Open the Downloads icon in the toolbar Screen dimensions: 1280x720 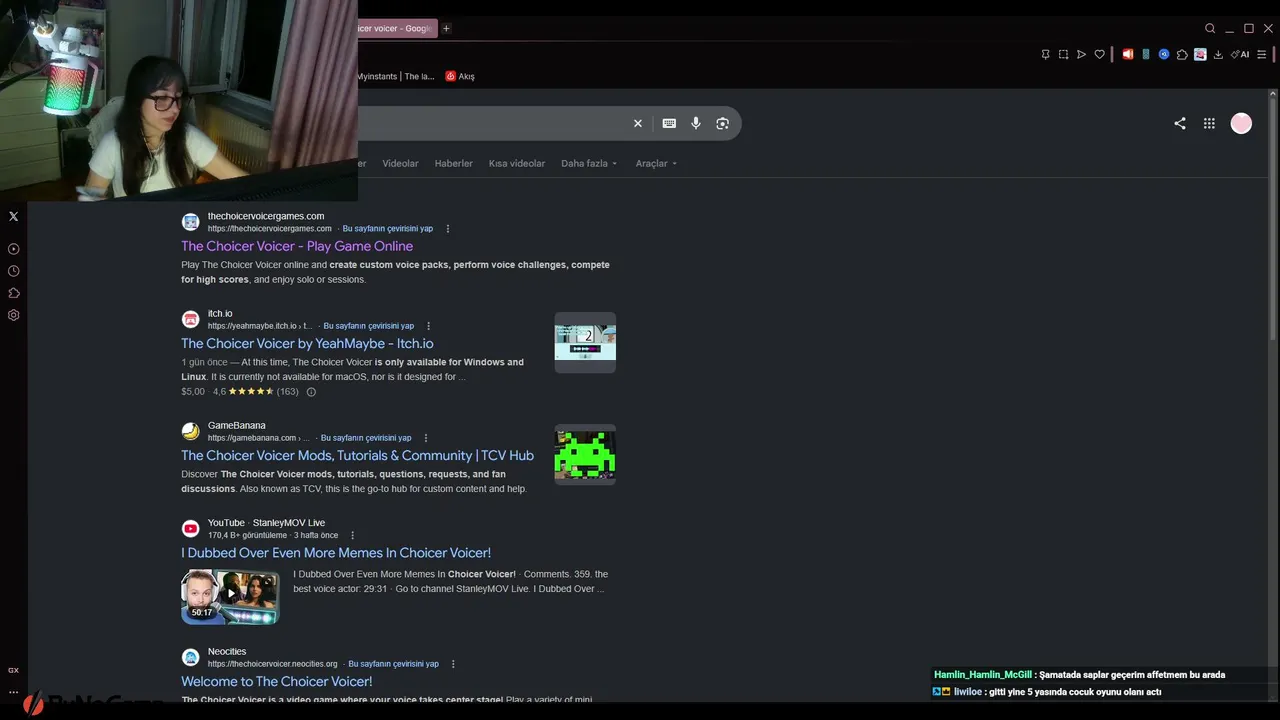(1218, 54)
